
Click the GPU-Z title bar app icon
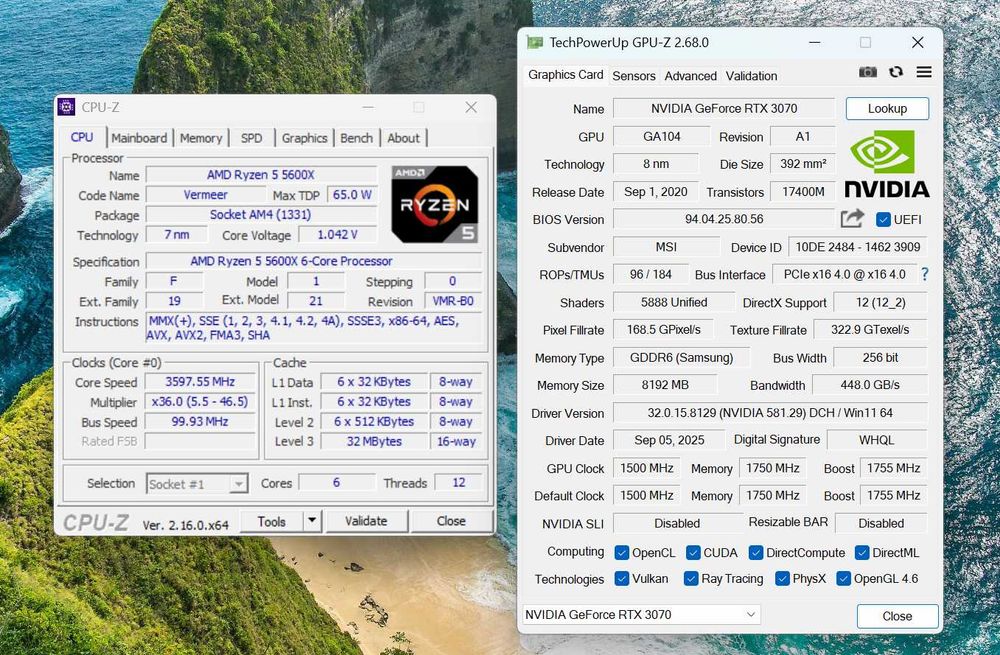tap(534, 43)
